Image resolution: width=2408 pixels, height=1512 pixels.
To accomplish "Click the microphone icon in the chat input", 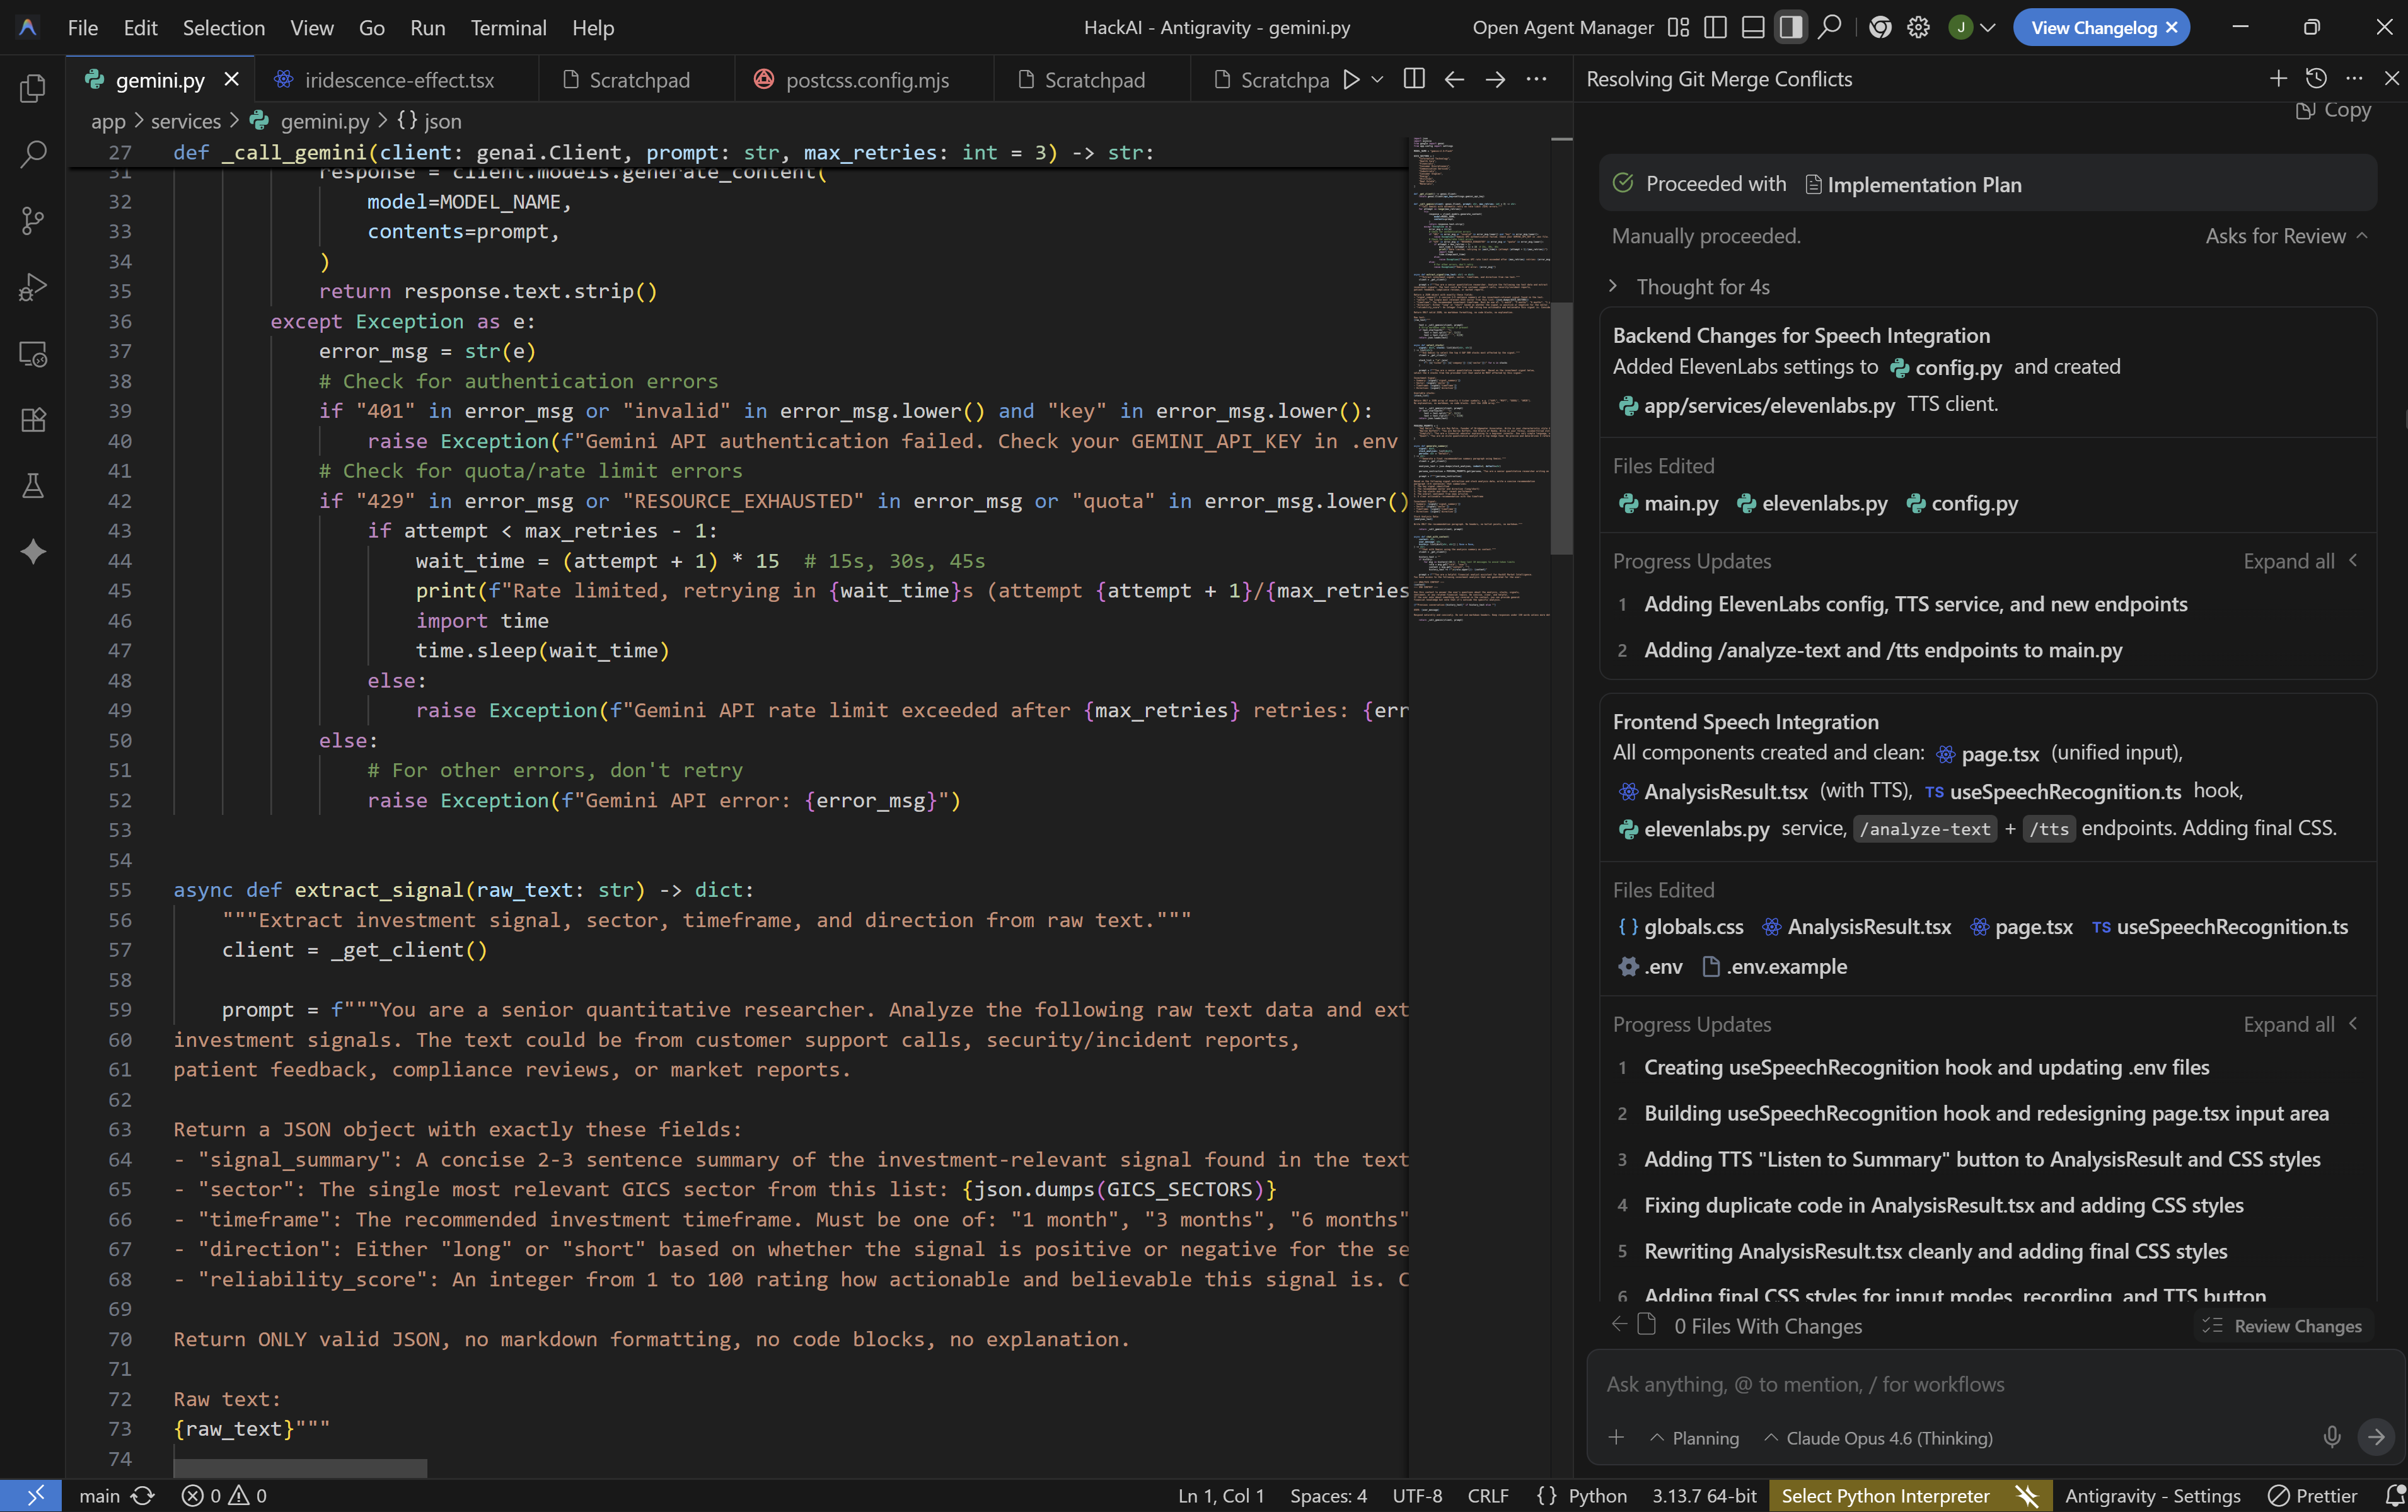I will [x=2331, y=1437].
